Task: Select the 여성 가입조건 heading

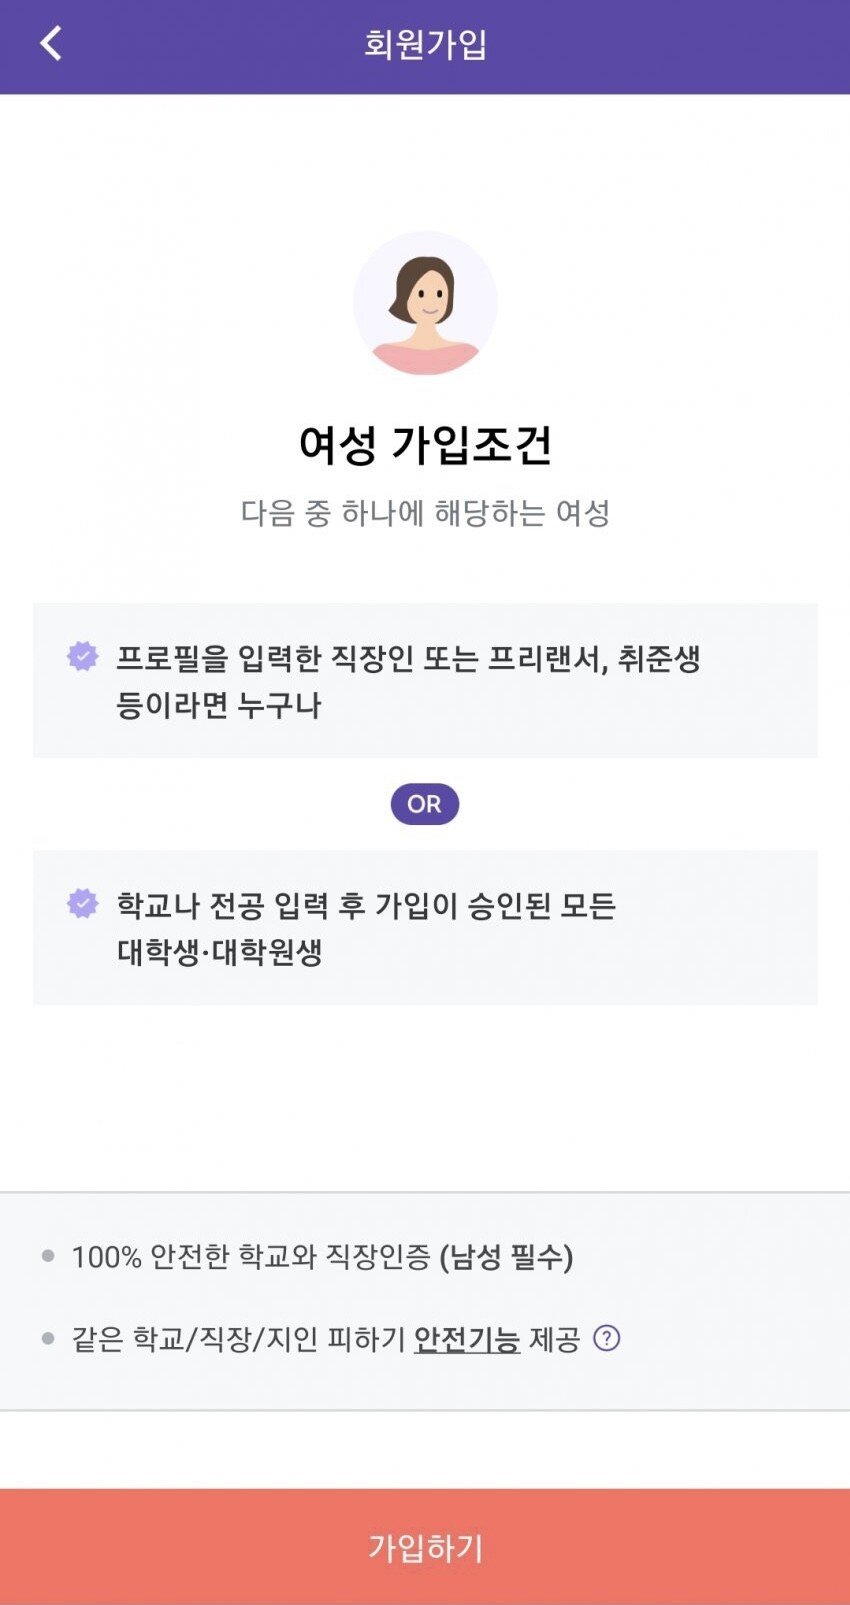Action: coord(425,445)
